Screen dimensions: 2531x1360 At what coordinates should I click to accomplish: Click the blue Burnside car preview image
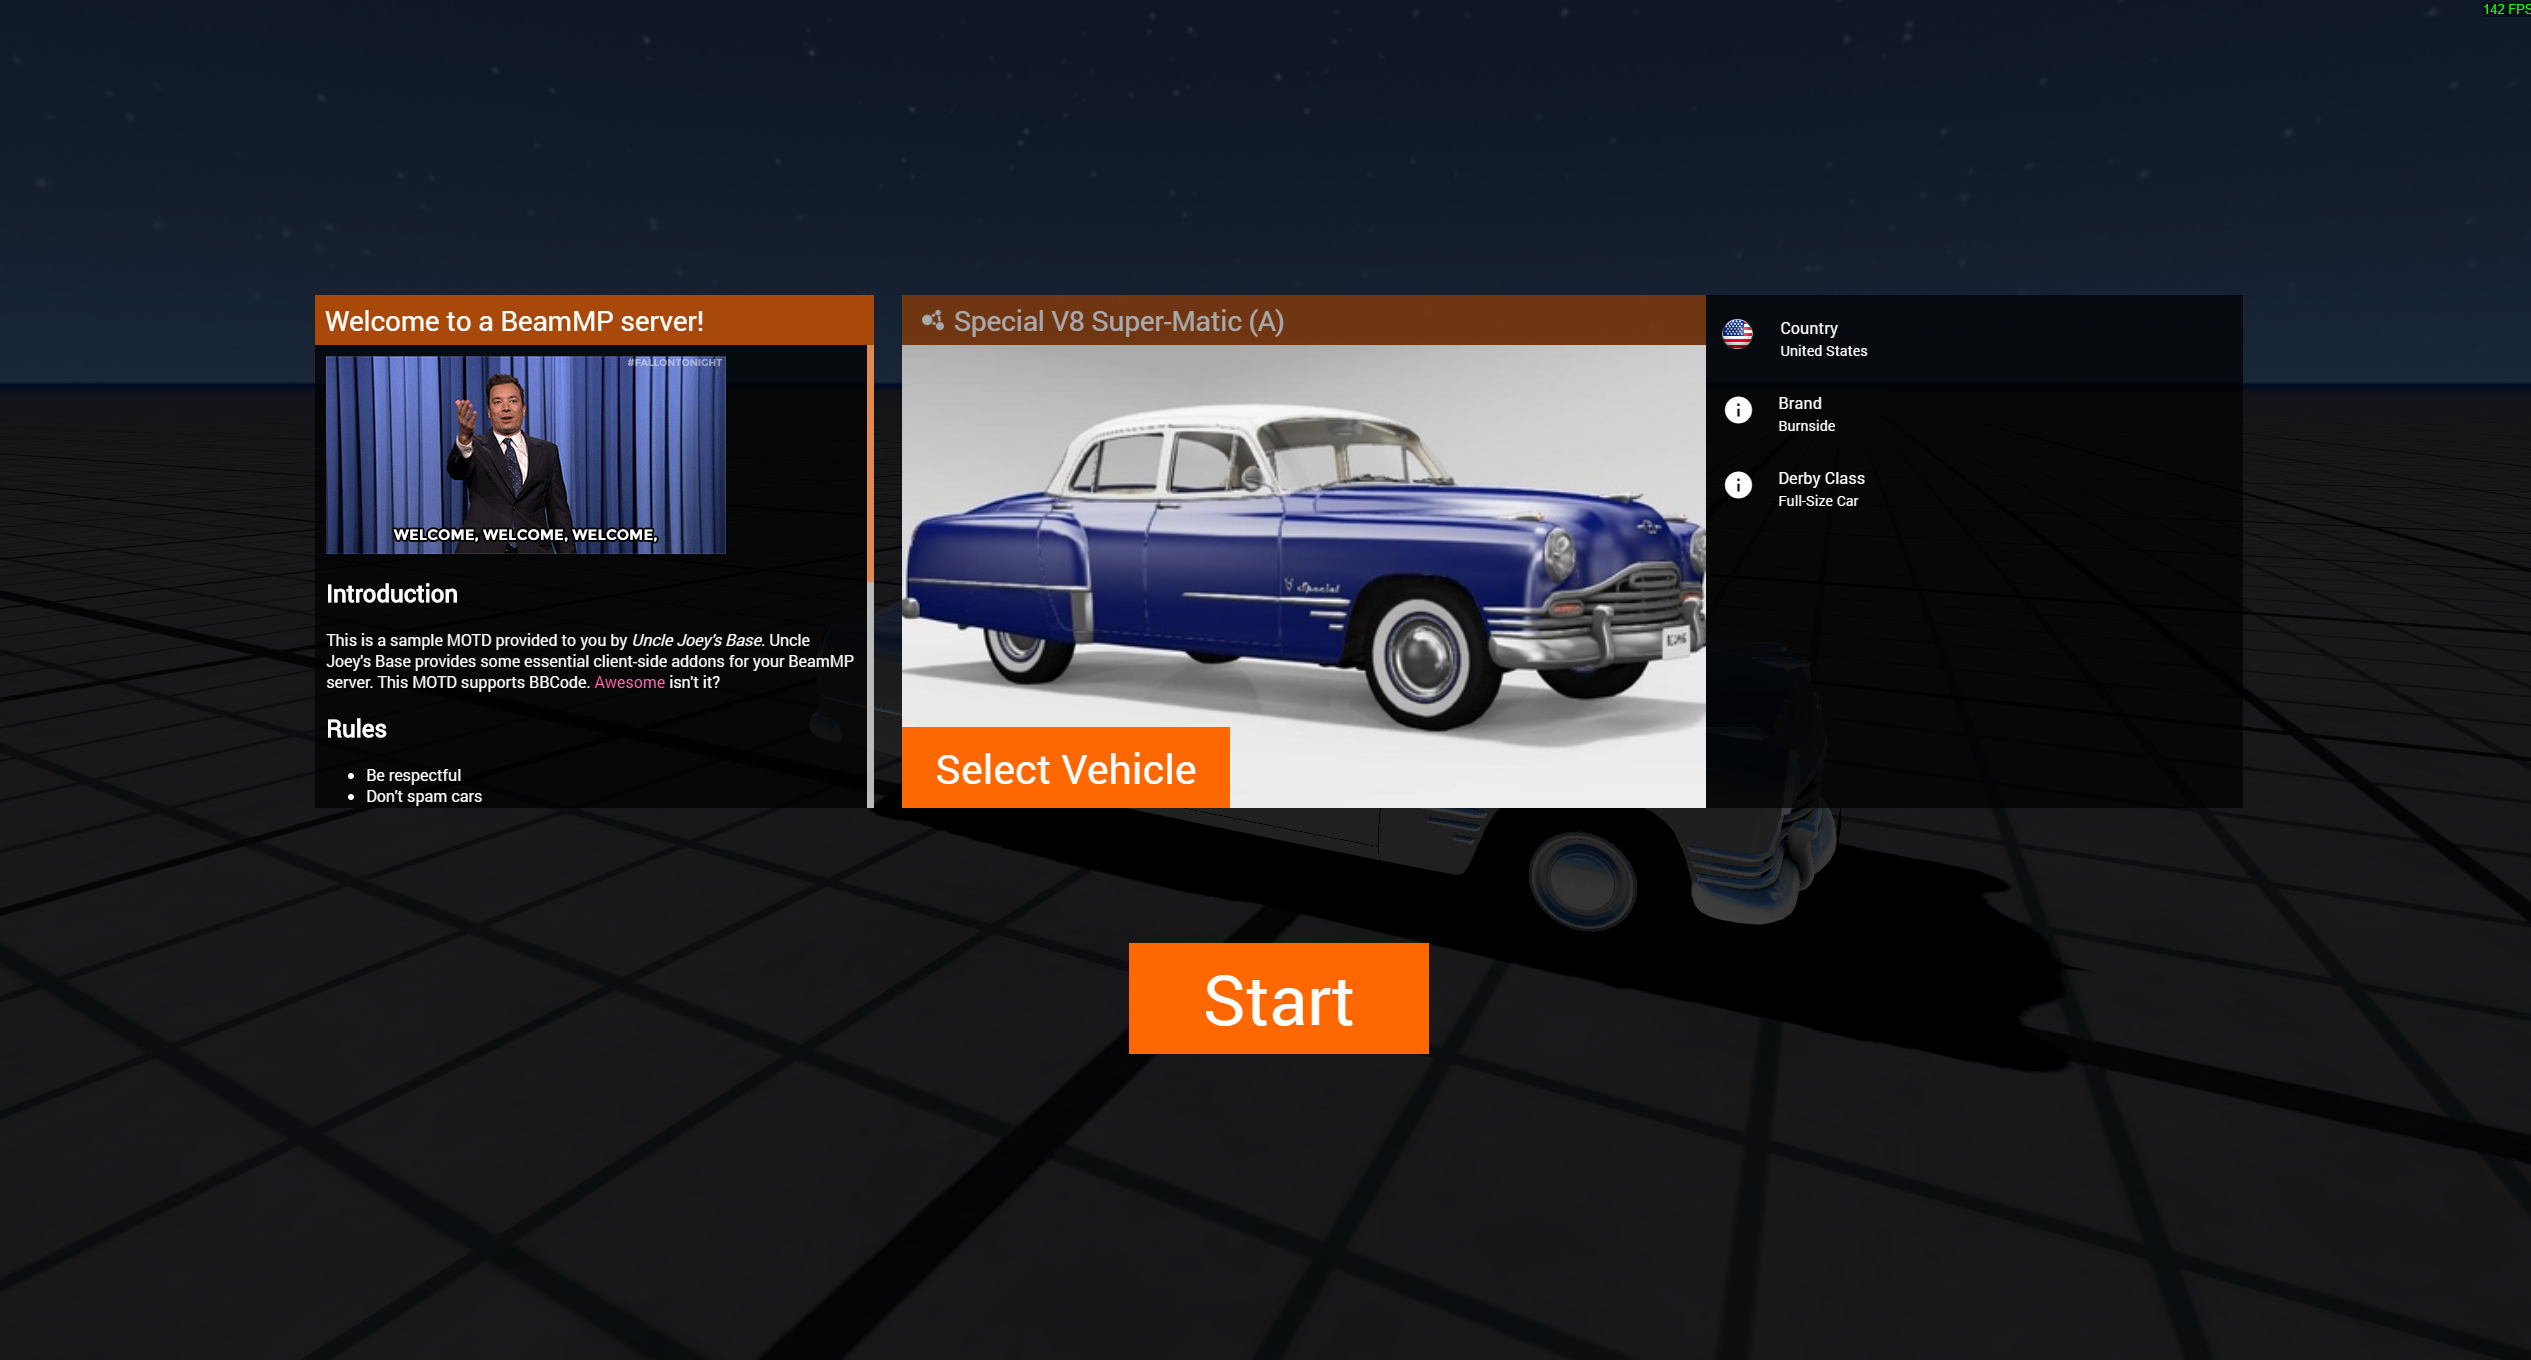(x=1302, y=540)
